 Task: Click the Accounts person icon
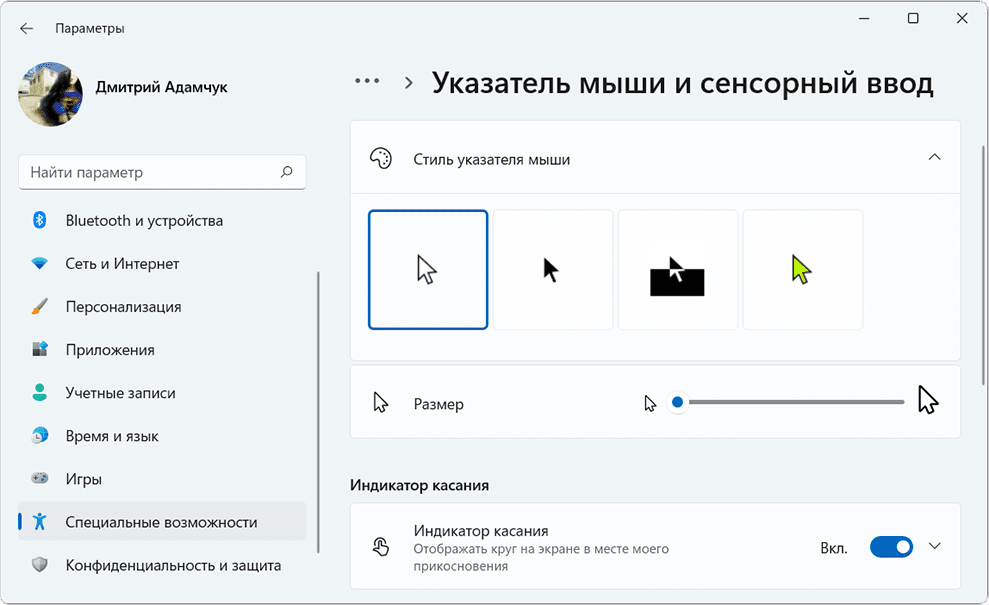point(40,392)
